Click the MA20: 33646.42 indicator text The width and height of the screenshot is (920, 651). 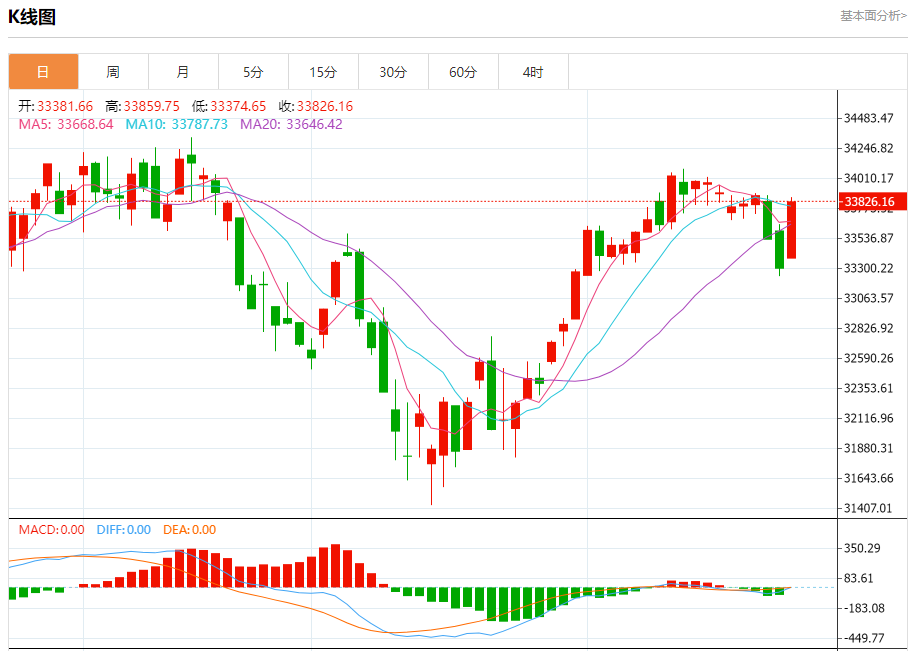[x=291, y=124]
